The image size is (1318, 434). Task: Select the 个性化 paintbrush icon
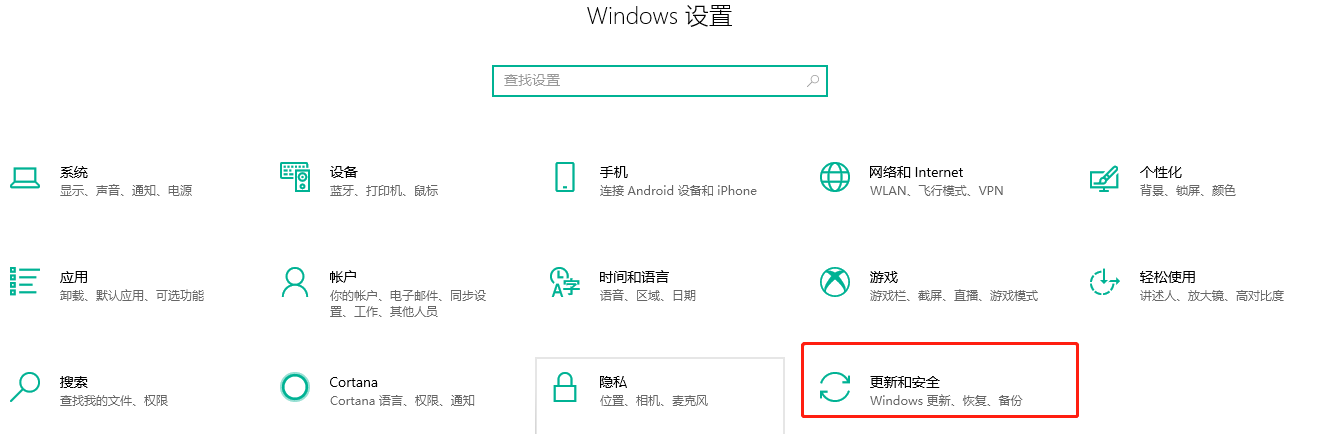1104,178
